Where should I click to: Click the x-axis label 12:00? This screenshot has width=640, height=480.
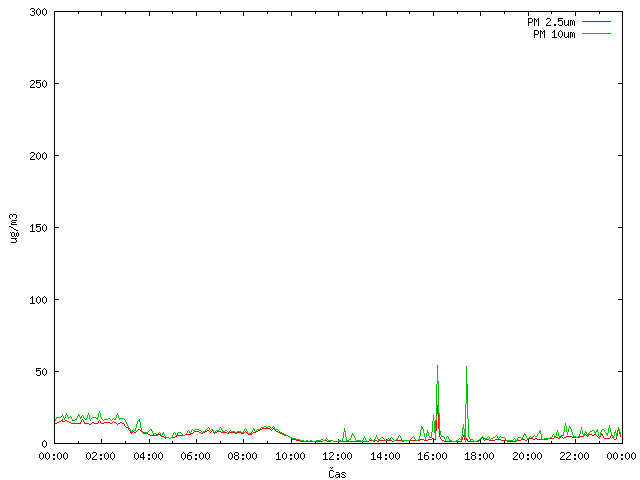[338, 456]
